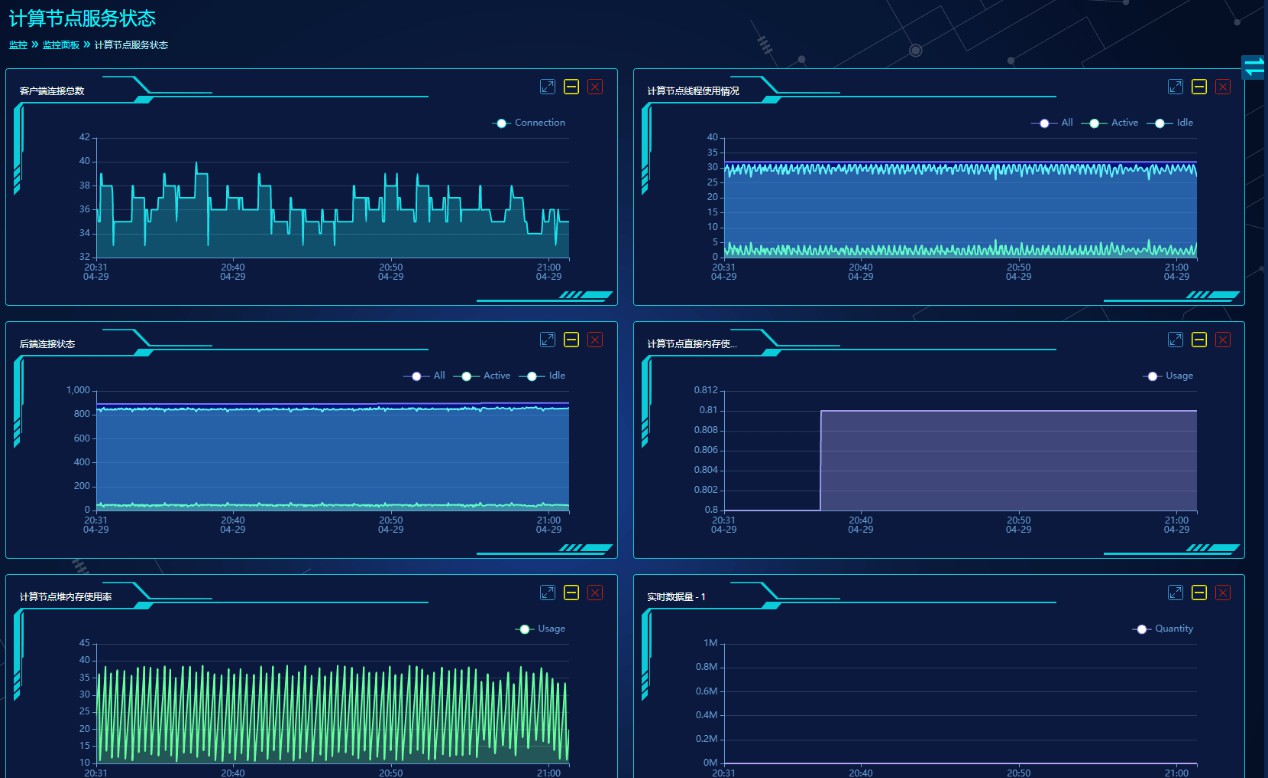Screen dimensions: 1268x778
Task: Click the 实时数据量 - 1 panel title
Action: click(676, 597)
